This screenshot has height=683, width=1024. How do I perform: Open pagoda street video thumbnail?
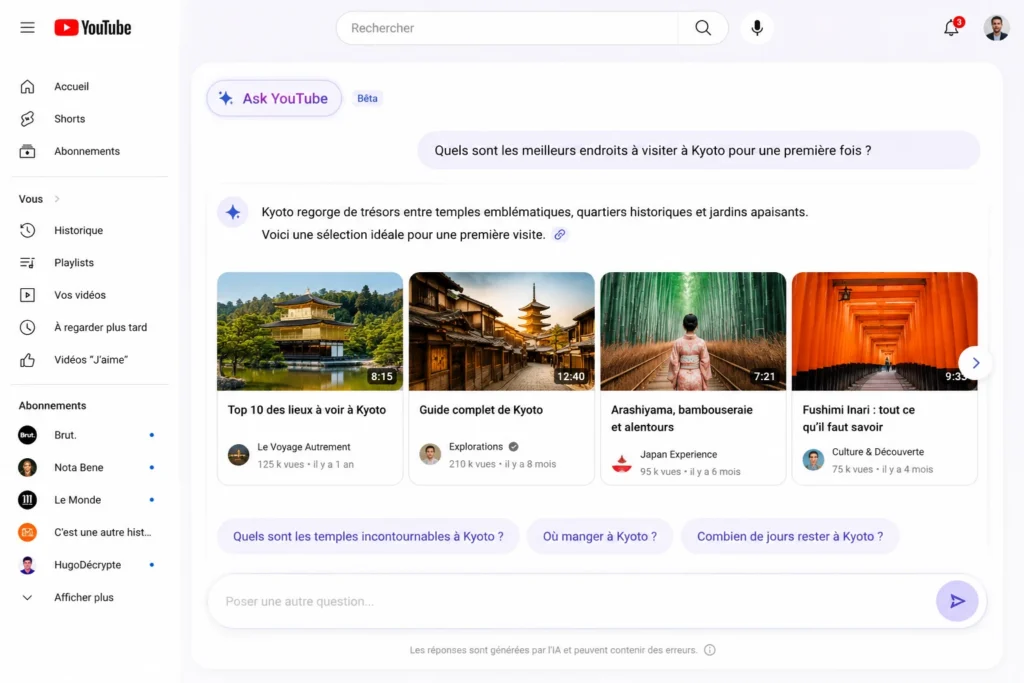(502, 331)
